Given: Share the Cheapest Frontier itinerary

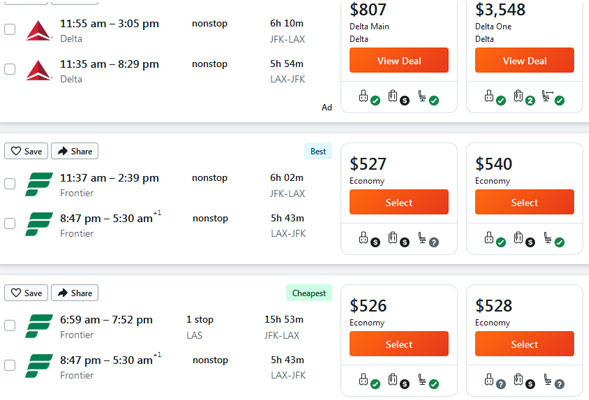Looking at the screenshot, I should pos(75,293).
